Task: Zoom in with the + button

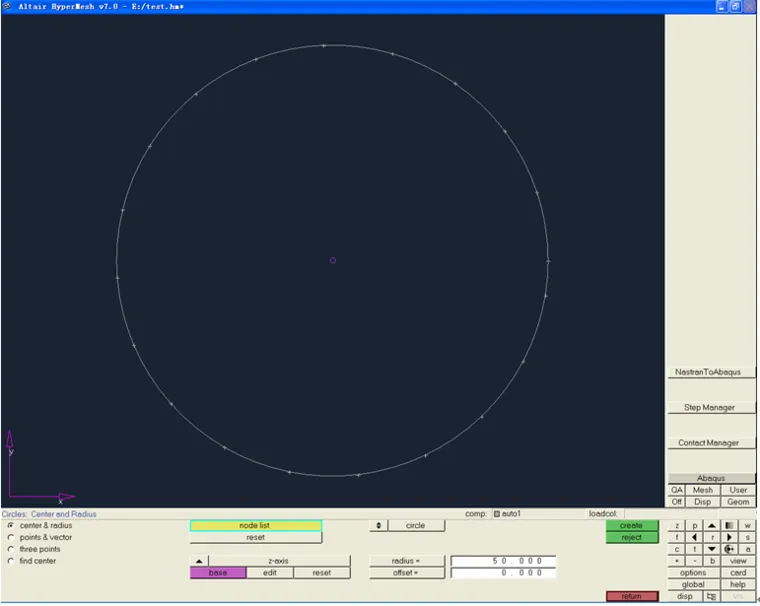Action: (x=677, y=561)
